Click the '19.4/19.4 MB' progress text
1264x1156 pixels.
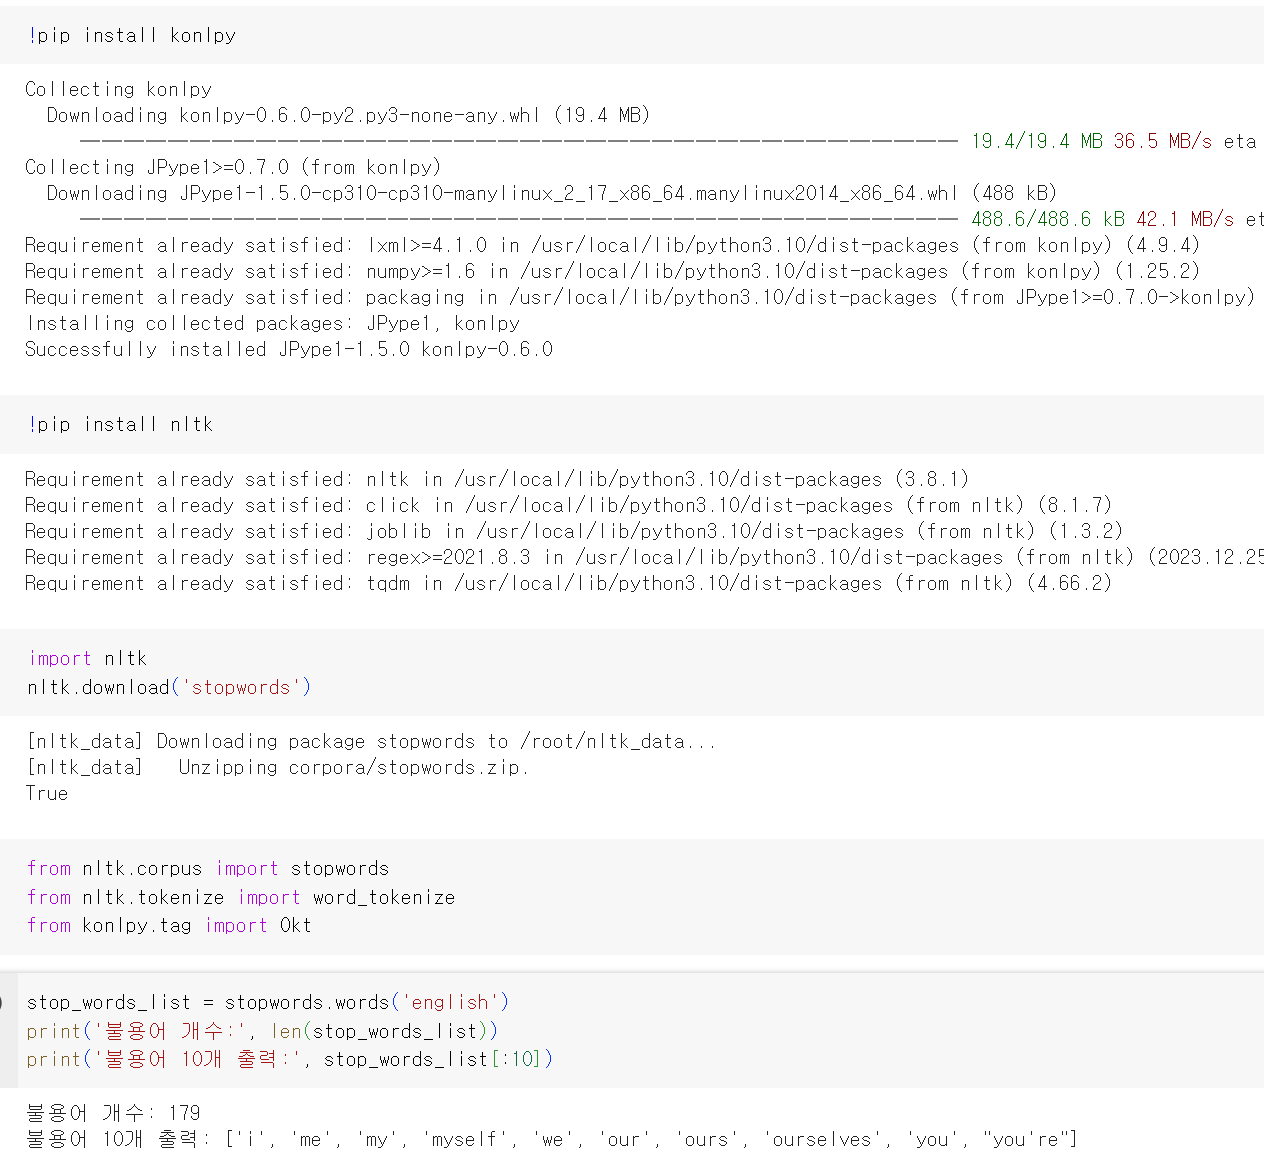click(1037, 141)
